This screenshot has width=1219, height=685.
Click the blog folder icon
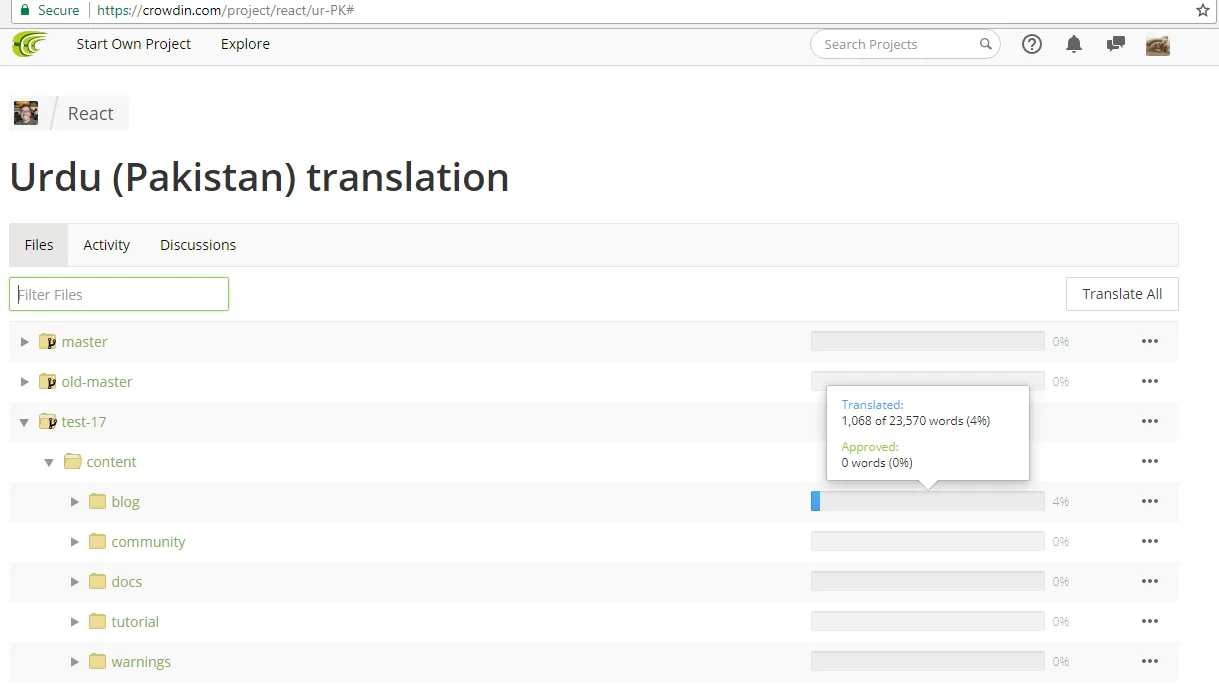97,501
